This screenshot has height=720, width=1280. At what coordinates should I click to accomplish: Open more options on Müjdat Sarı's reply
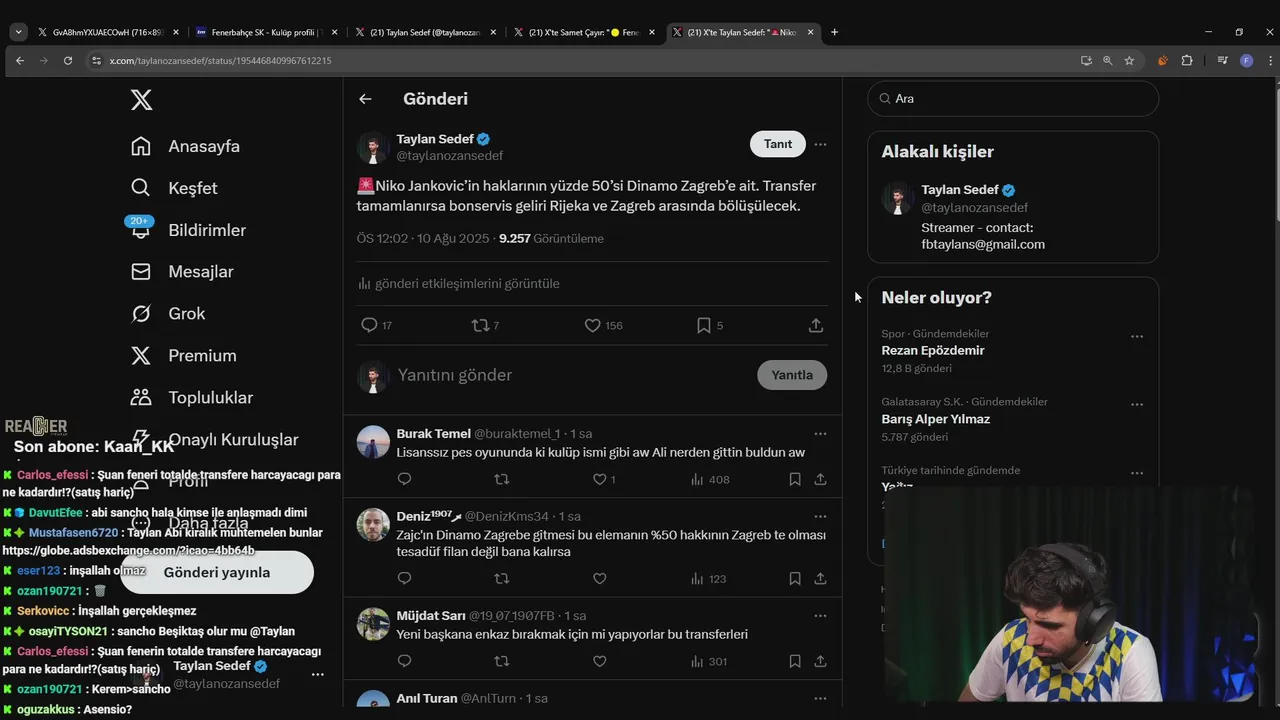(820, 616)
